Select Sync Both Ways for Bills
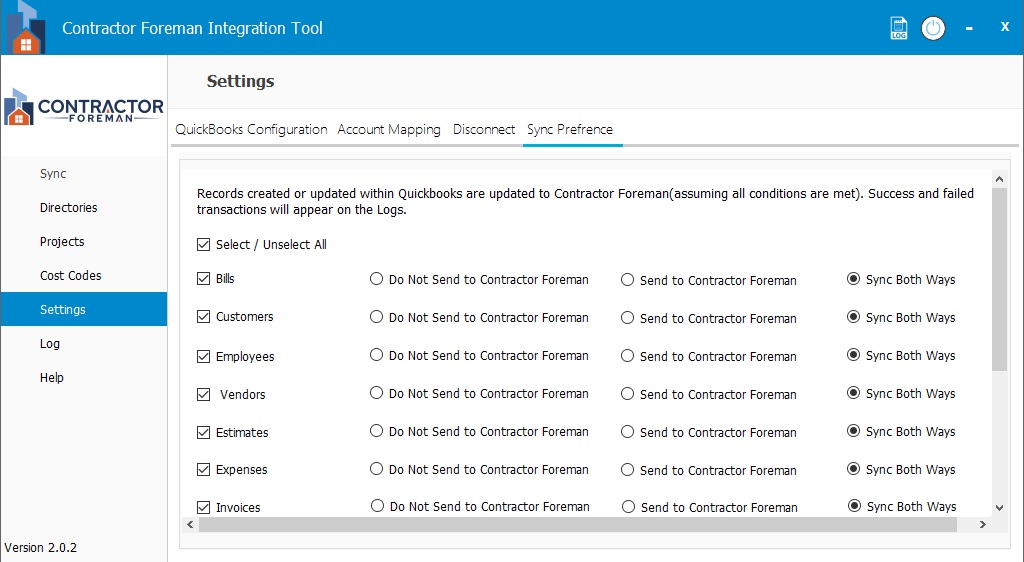1024x562 pixels. (853, 279)
